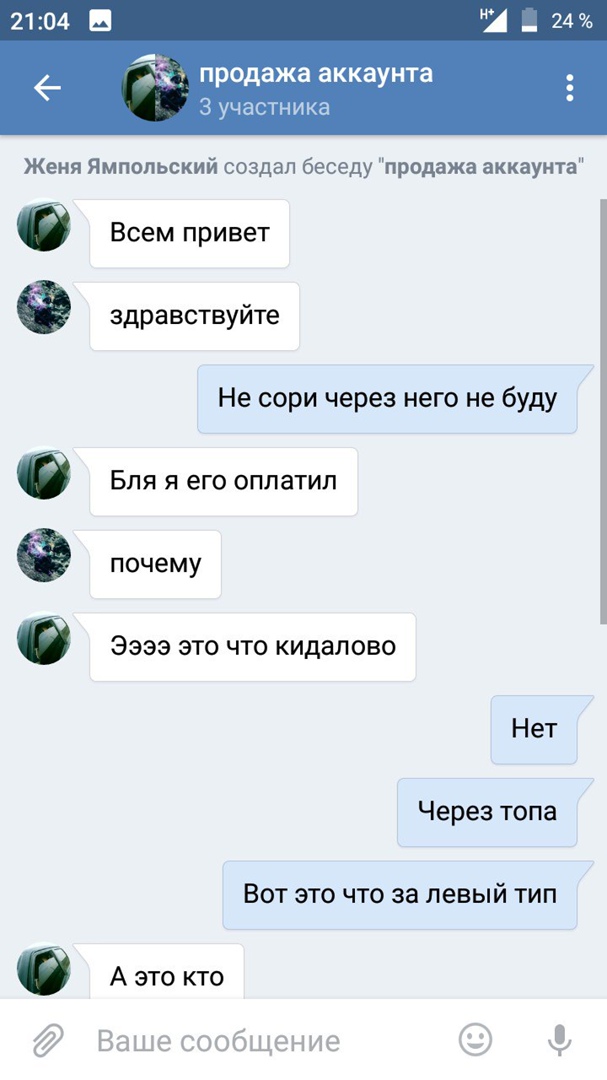Click the chat scrollbar on right edge

tap(603, 413)
